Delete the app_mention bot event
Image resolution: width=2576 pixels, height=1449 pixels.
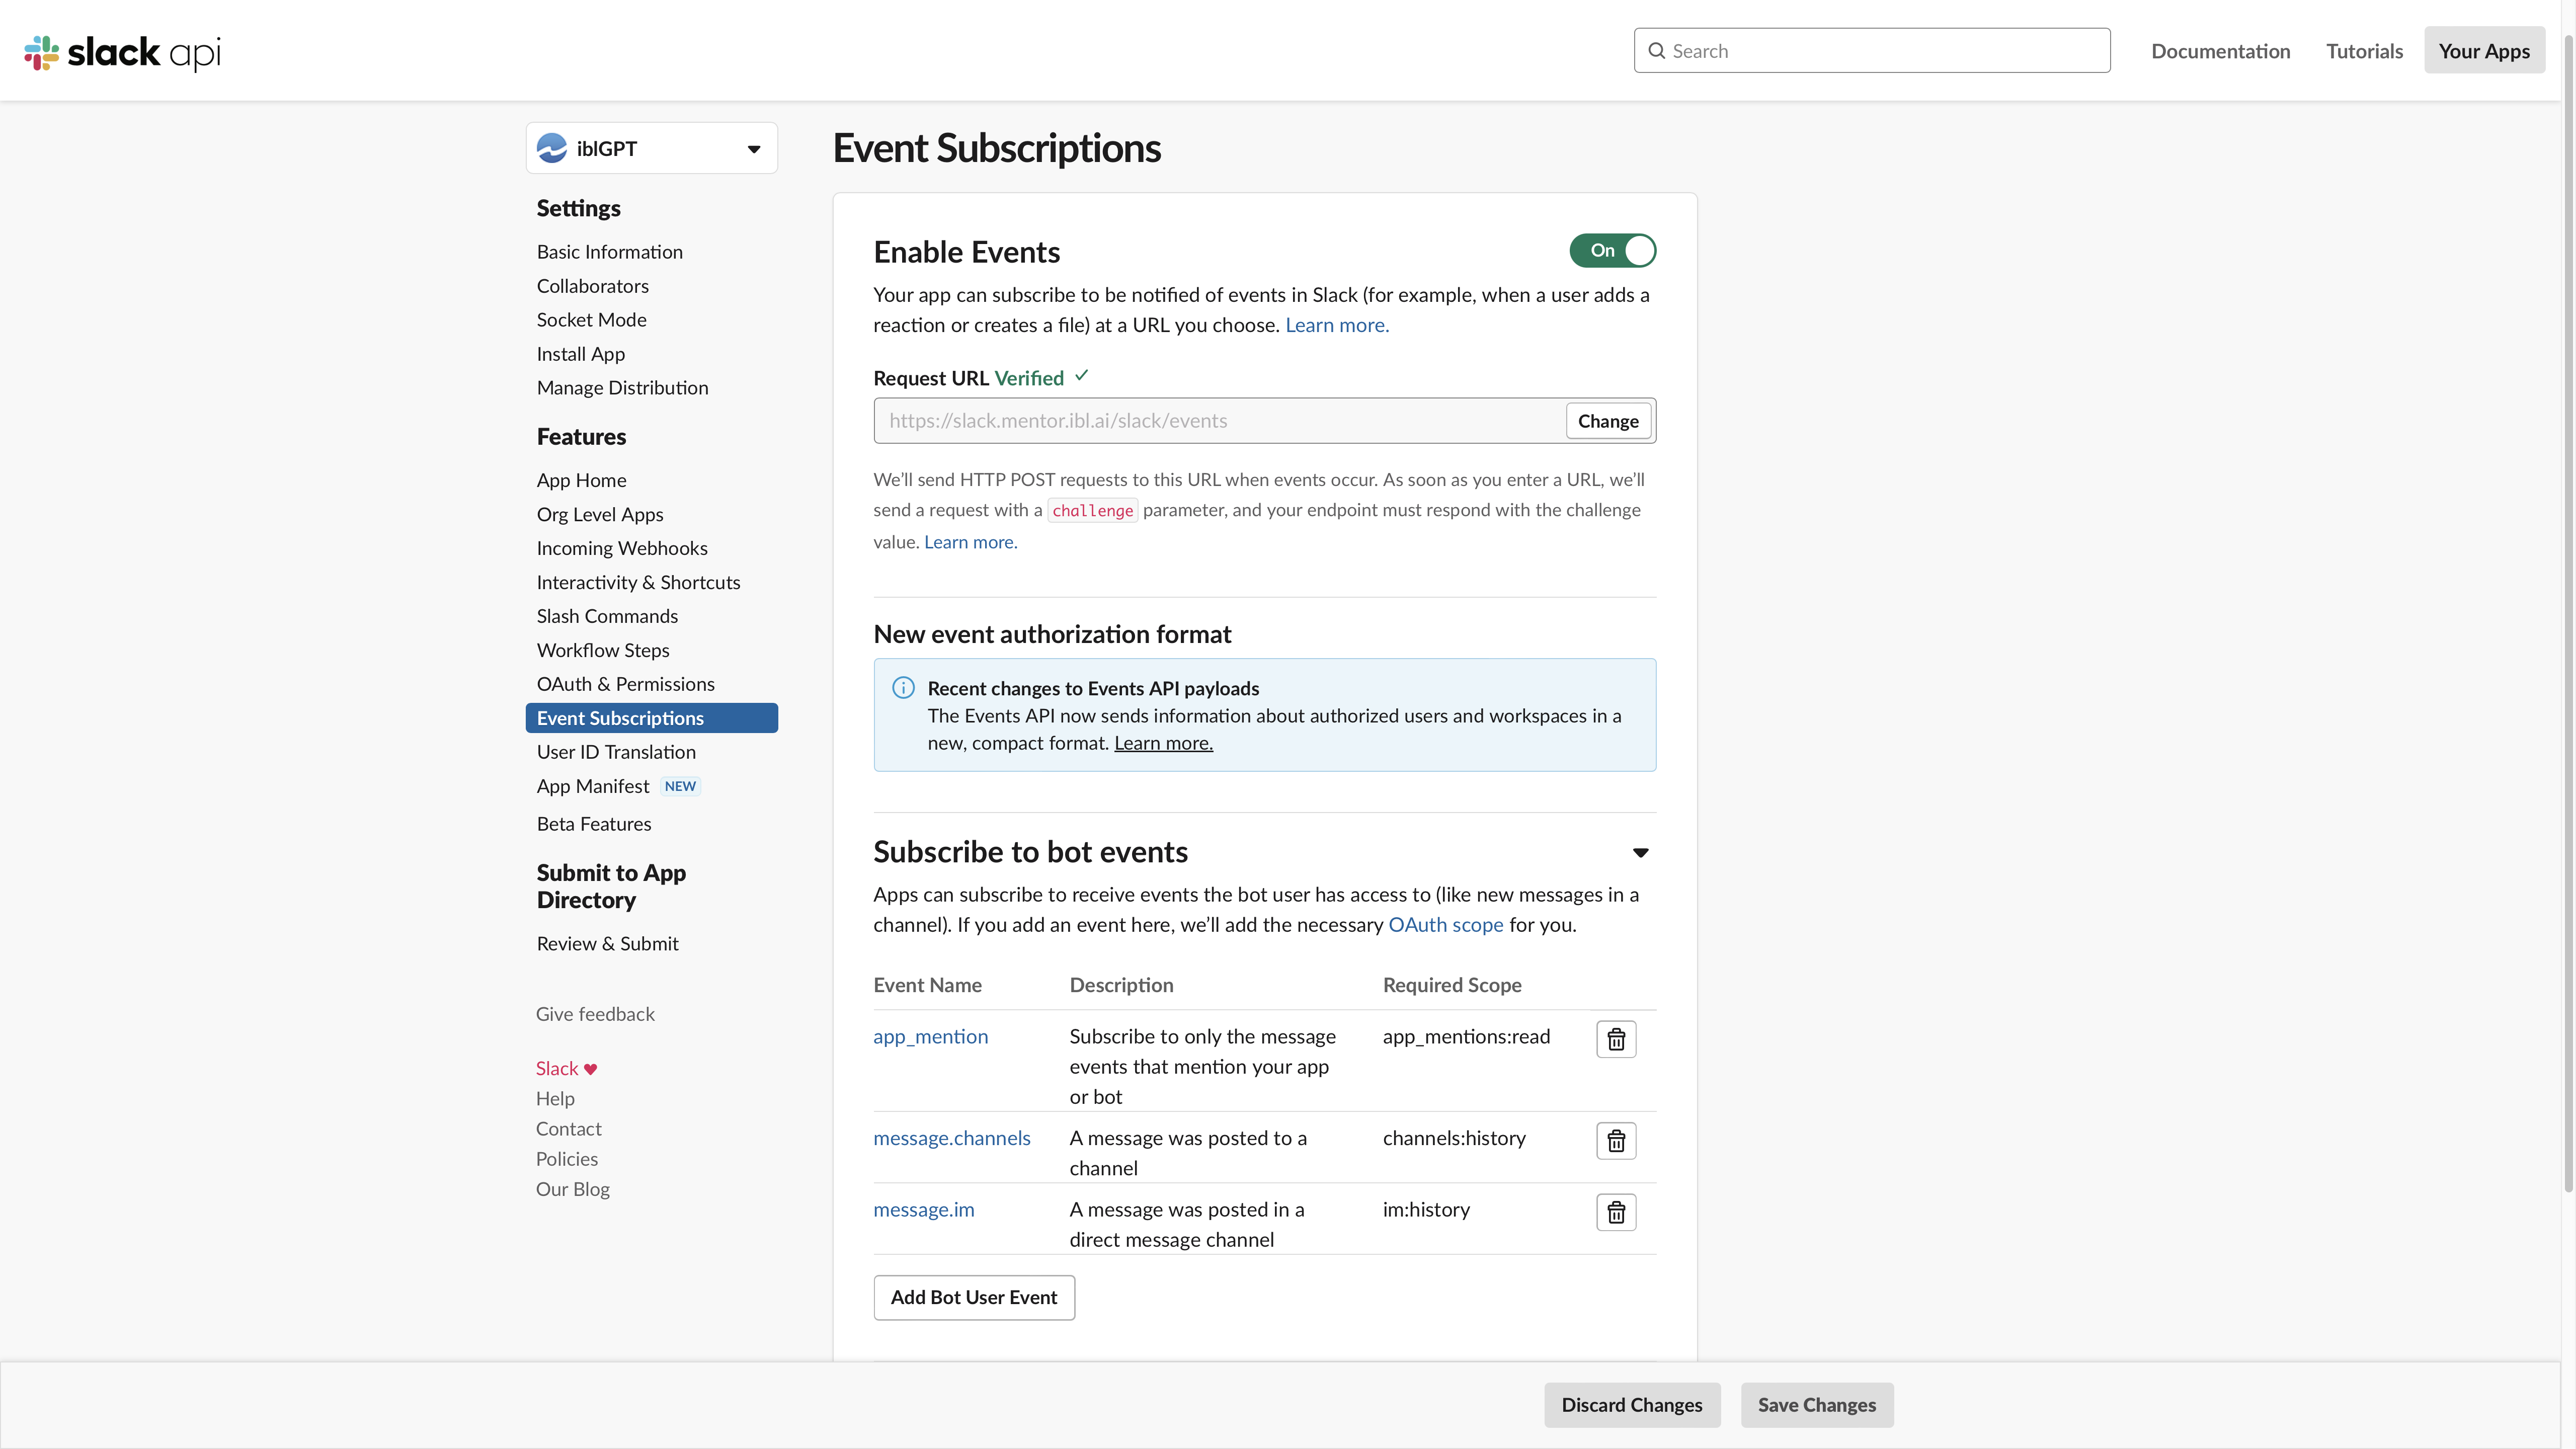(x=1616, y=1039)
